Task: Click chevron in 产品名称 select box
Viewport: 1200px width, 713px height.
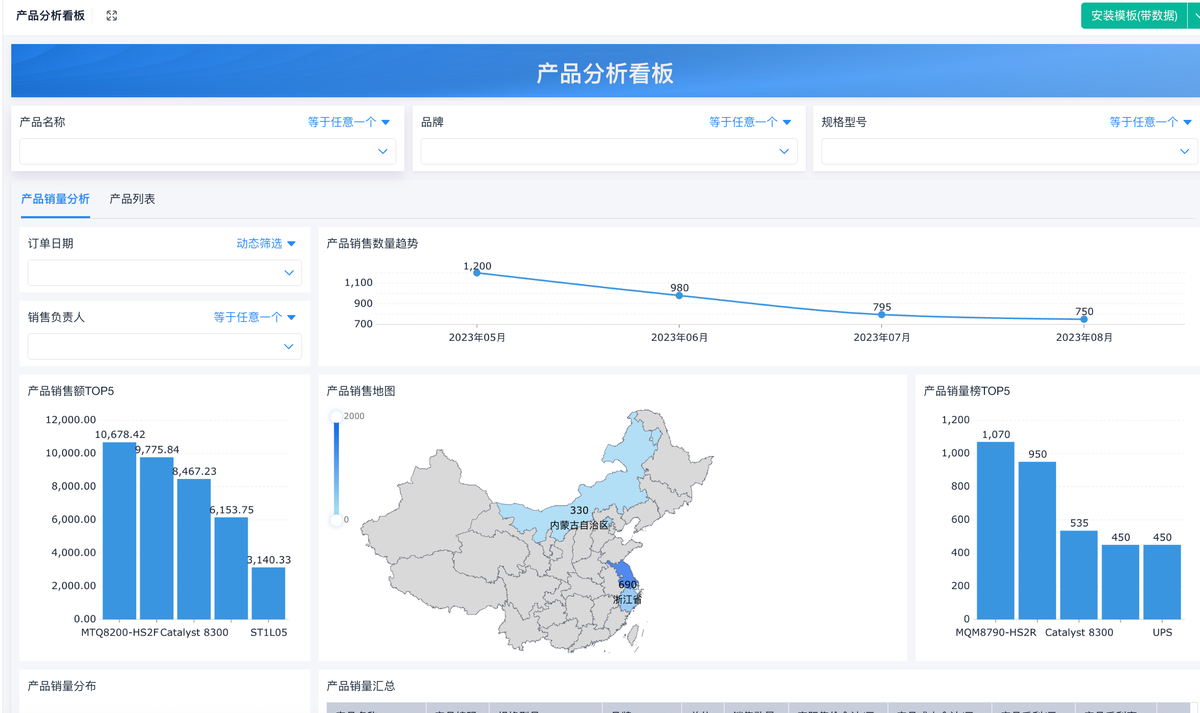Action: [383, 152]
